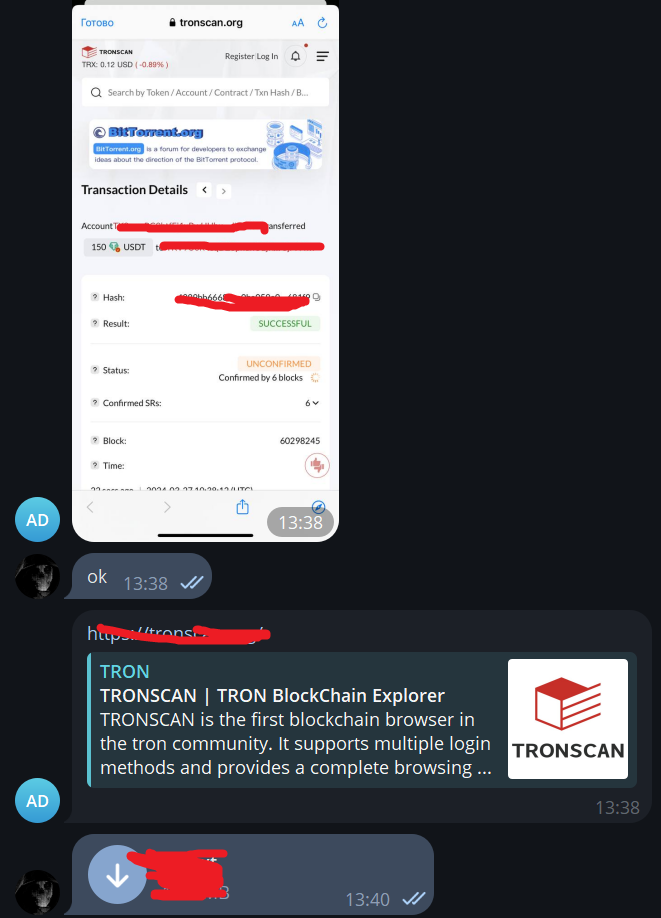The height and width of the screenshot is (918, 661).
Task: Click the reload page icon in browser bar
Action: click(322, 23)
